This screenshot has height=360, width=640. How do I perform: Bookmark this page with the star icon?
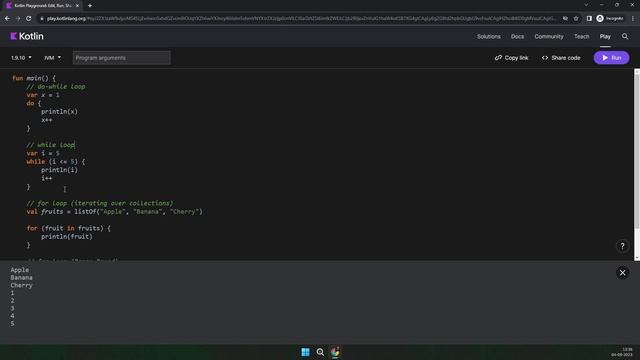coord(576,18)
